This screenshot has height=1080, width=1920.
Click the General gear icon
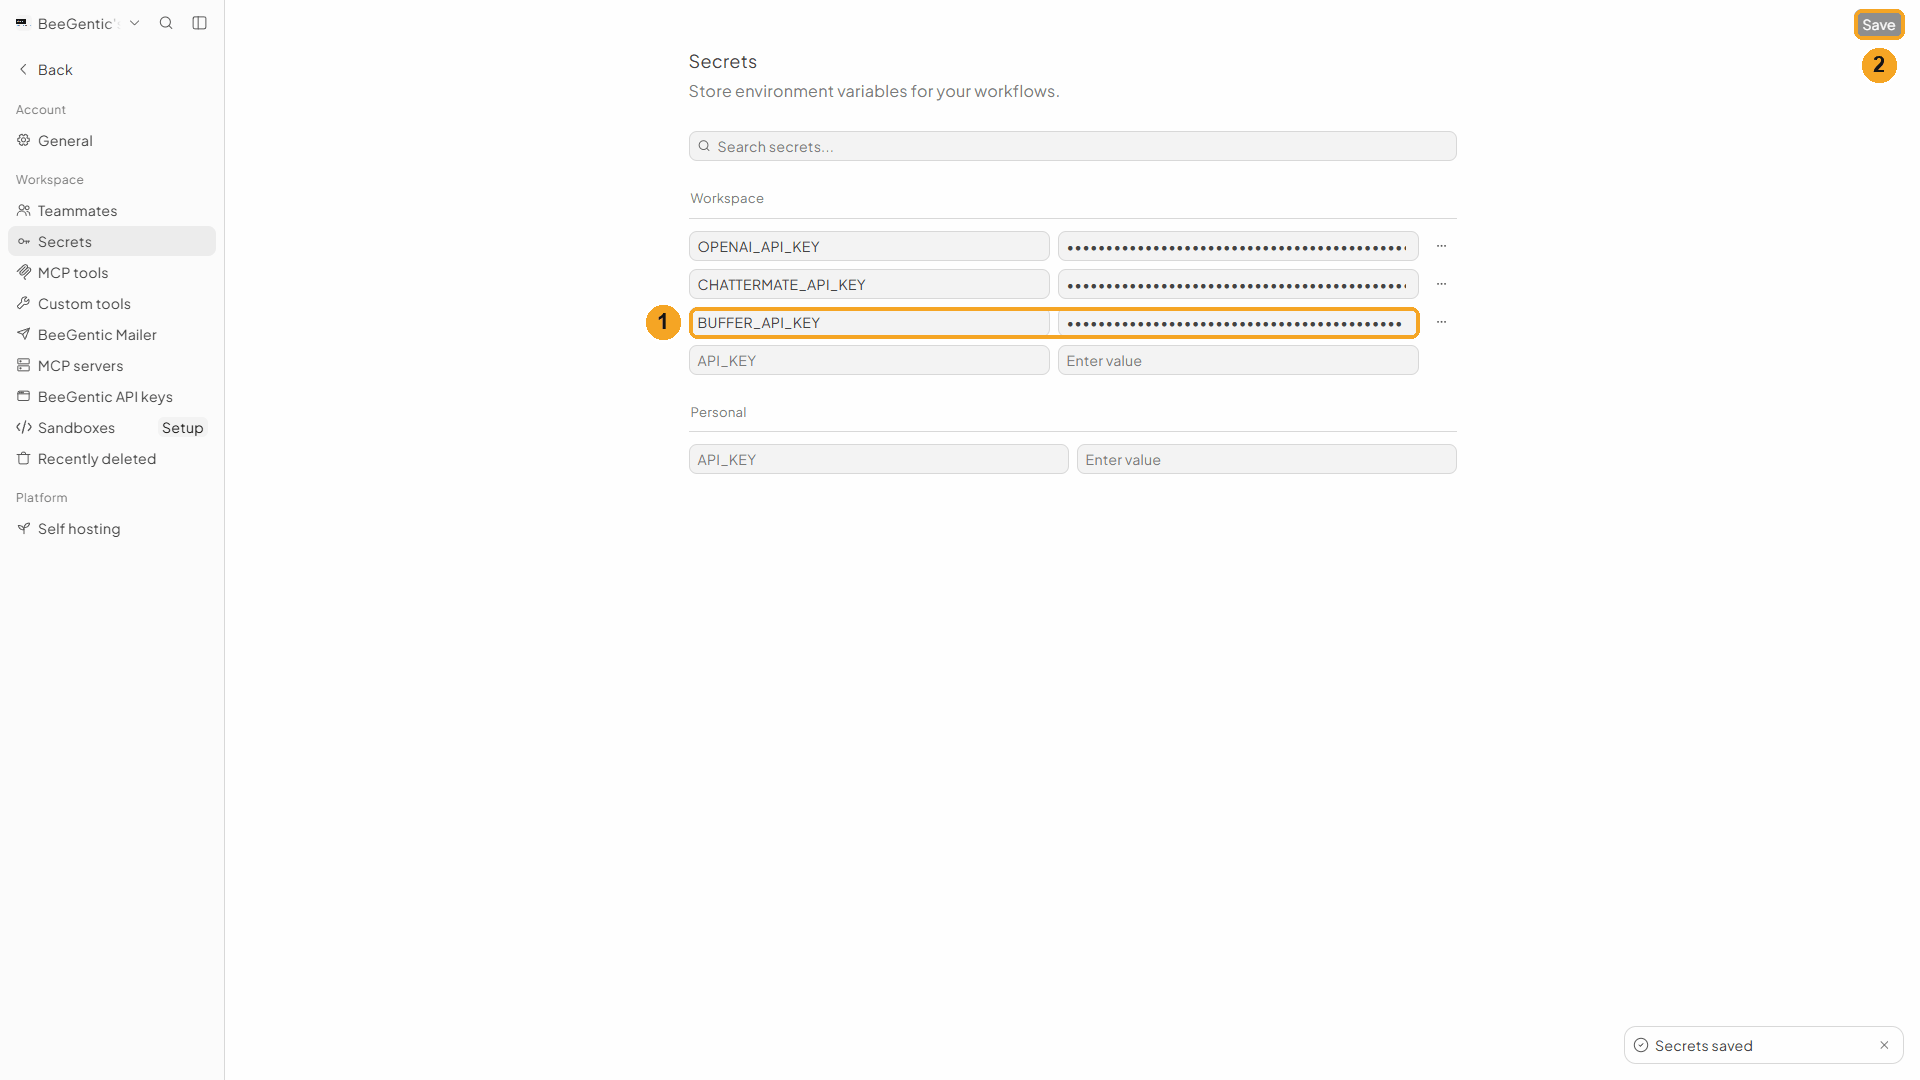click(x=24, y=140)
